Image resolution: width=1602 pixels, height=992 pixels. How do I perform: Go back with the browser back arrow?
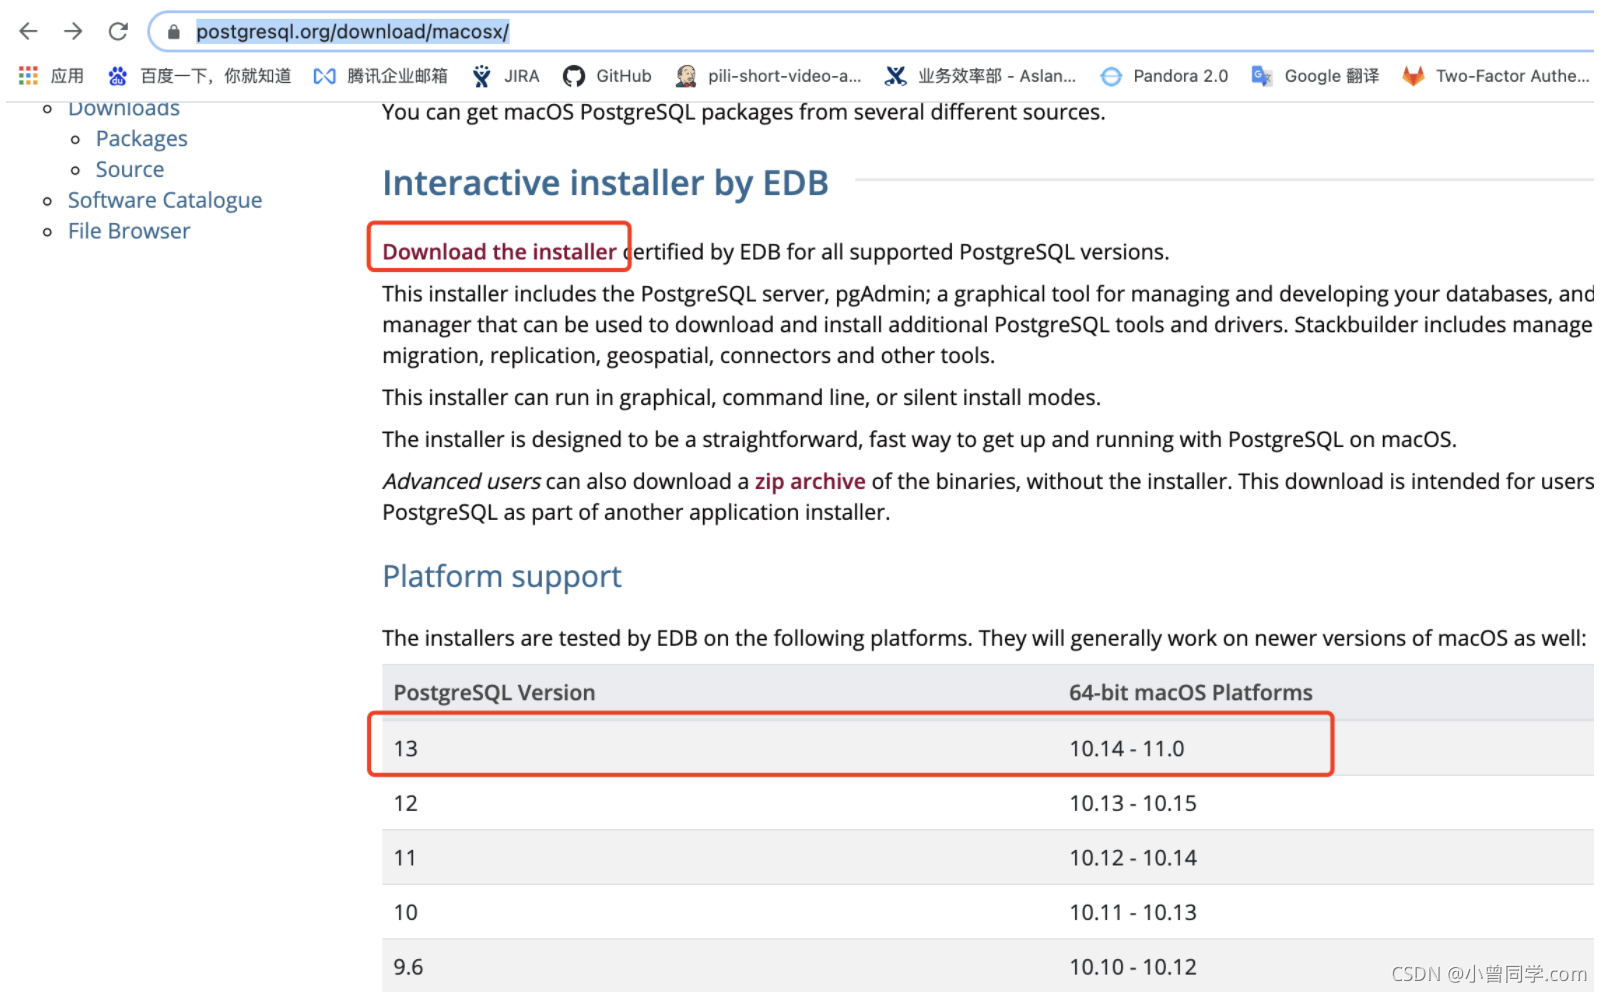point(28,31)
